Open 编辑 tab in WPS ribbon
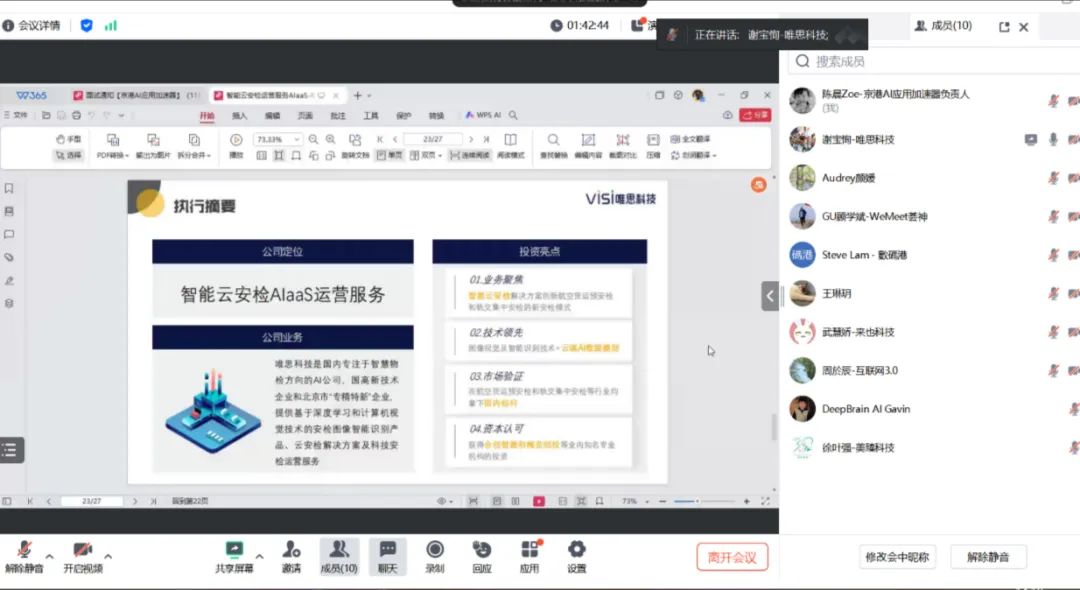 [x=272, y=116]
